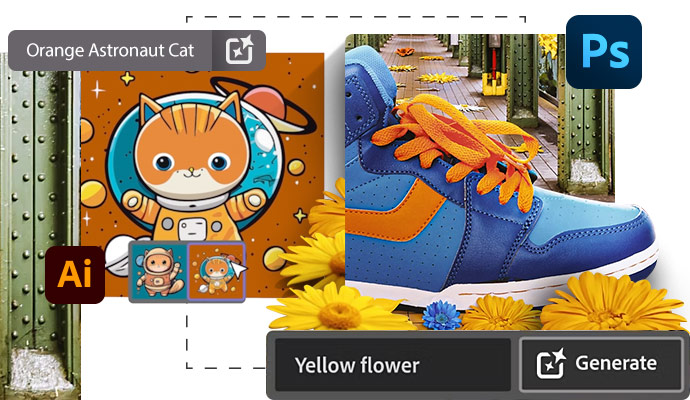Click the Generate button
The image size is (690, 400).
click(601, 364)
